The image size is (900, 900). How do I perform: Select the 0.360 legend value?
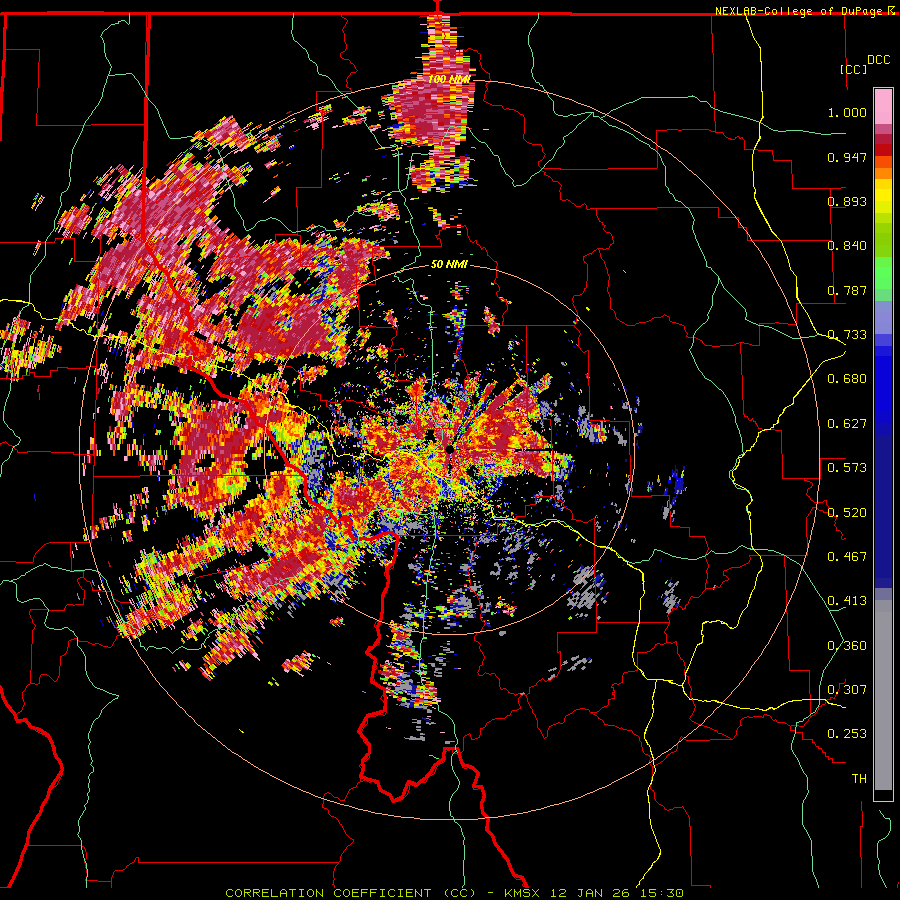tap(847, 646)
